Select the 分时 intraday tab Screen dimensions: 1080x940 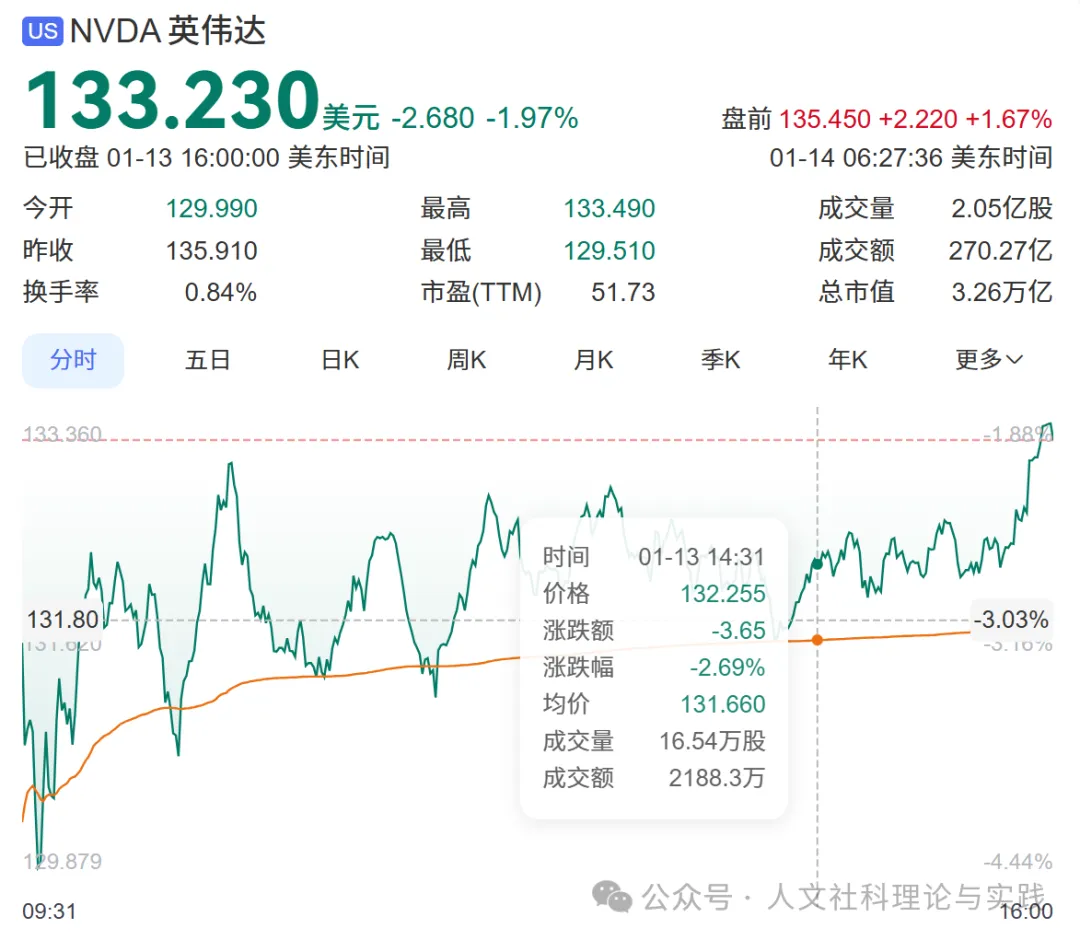point(73,360)
